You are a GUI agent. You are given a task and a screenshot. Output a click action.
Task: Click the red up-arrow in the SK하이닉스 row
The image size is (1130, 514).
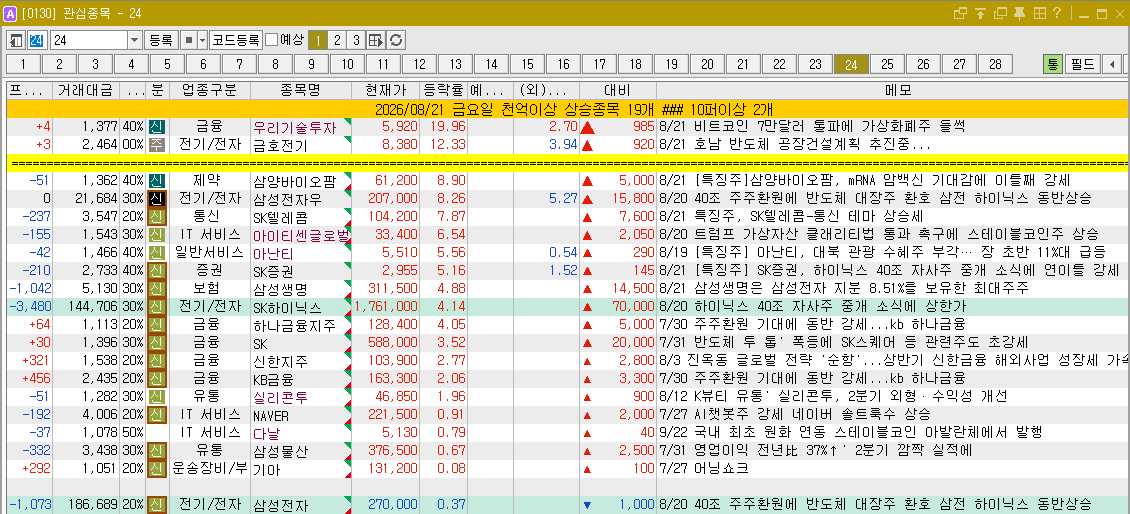coord(587,307)
